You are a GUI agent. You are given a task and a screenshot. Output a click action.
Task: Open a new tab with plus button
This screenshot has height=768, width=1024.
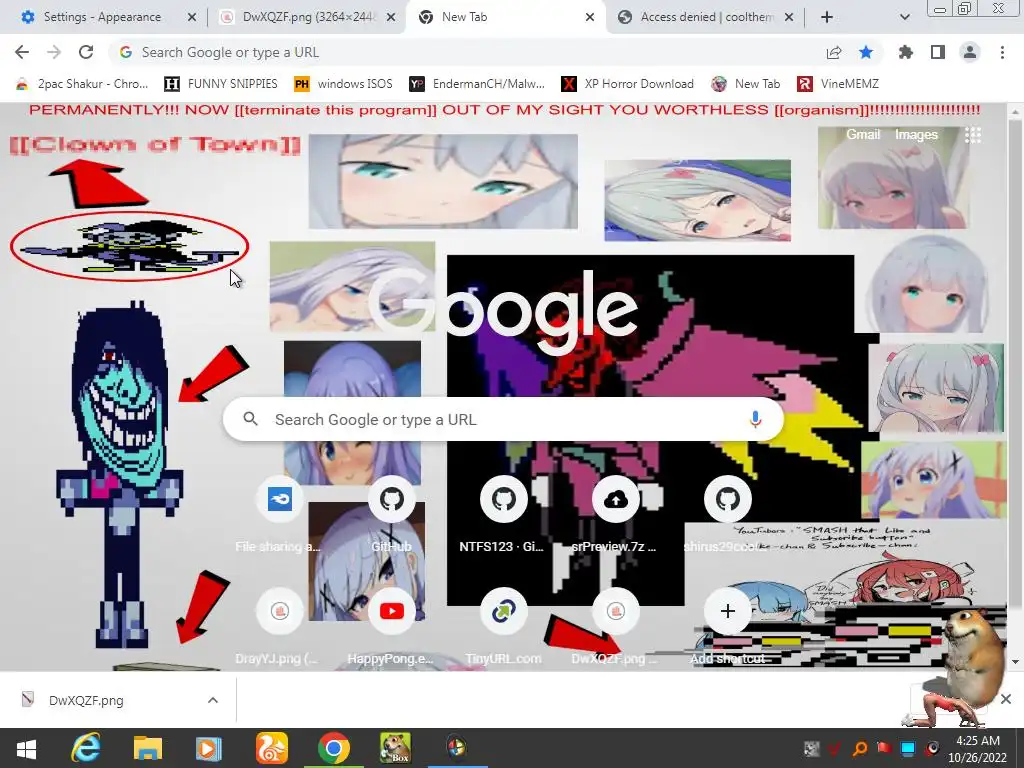[x=827, y=17]
